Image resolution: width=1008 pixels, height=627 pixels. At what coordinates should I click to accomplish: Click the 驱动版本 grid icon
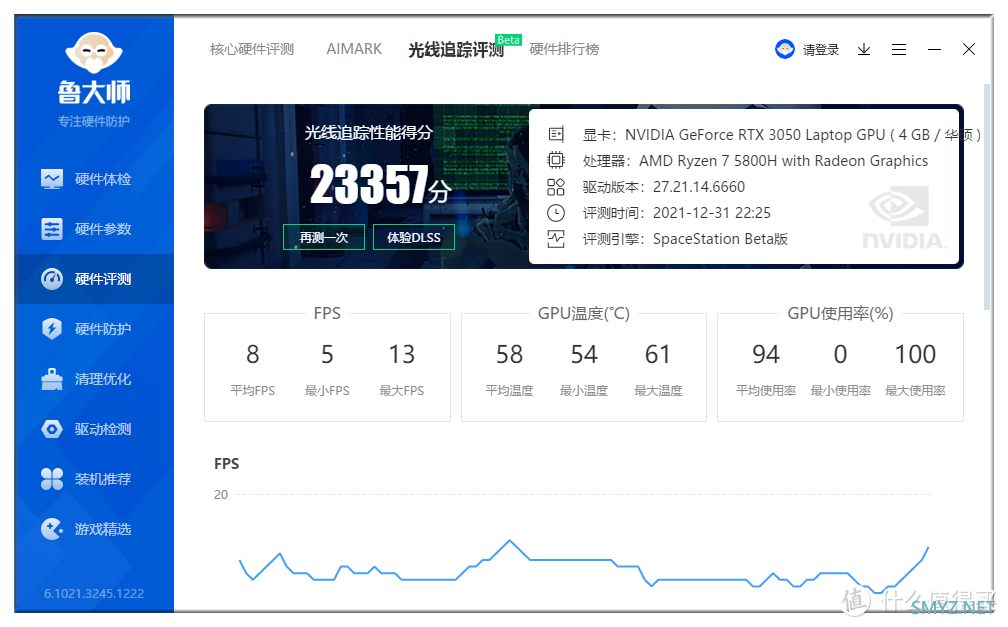(x=556, y=187)
